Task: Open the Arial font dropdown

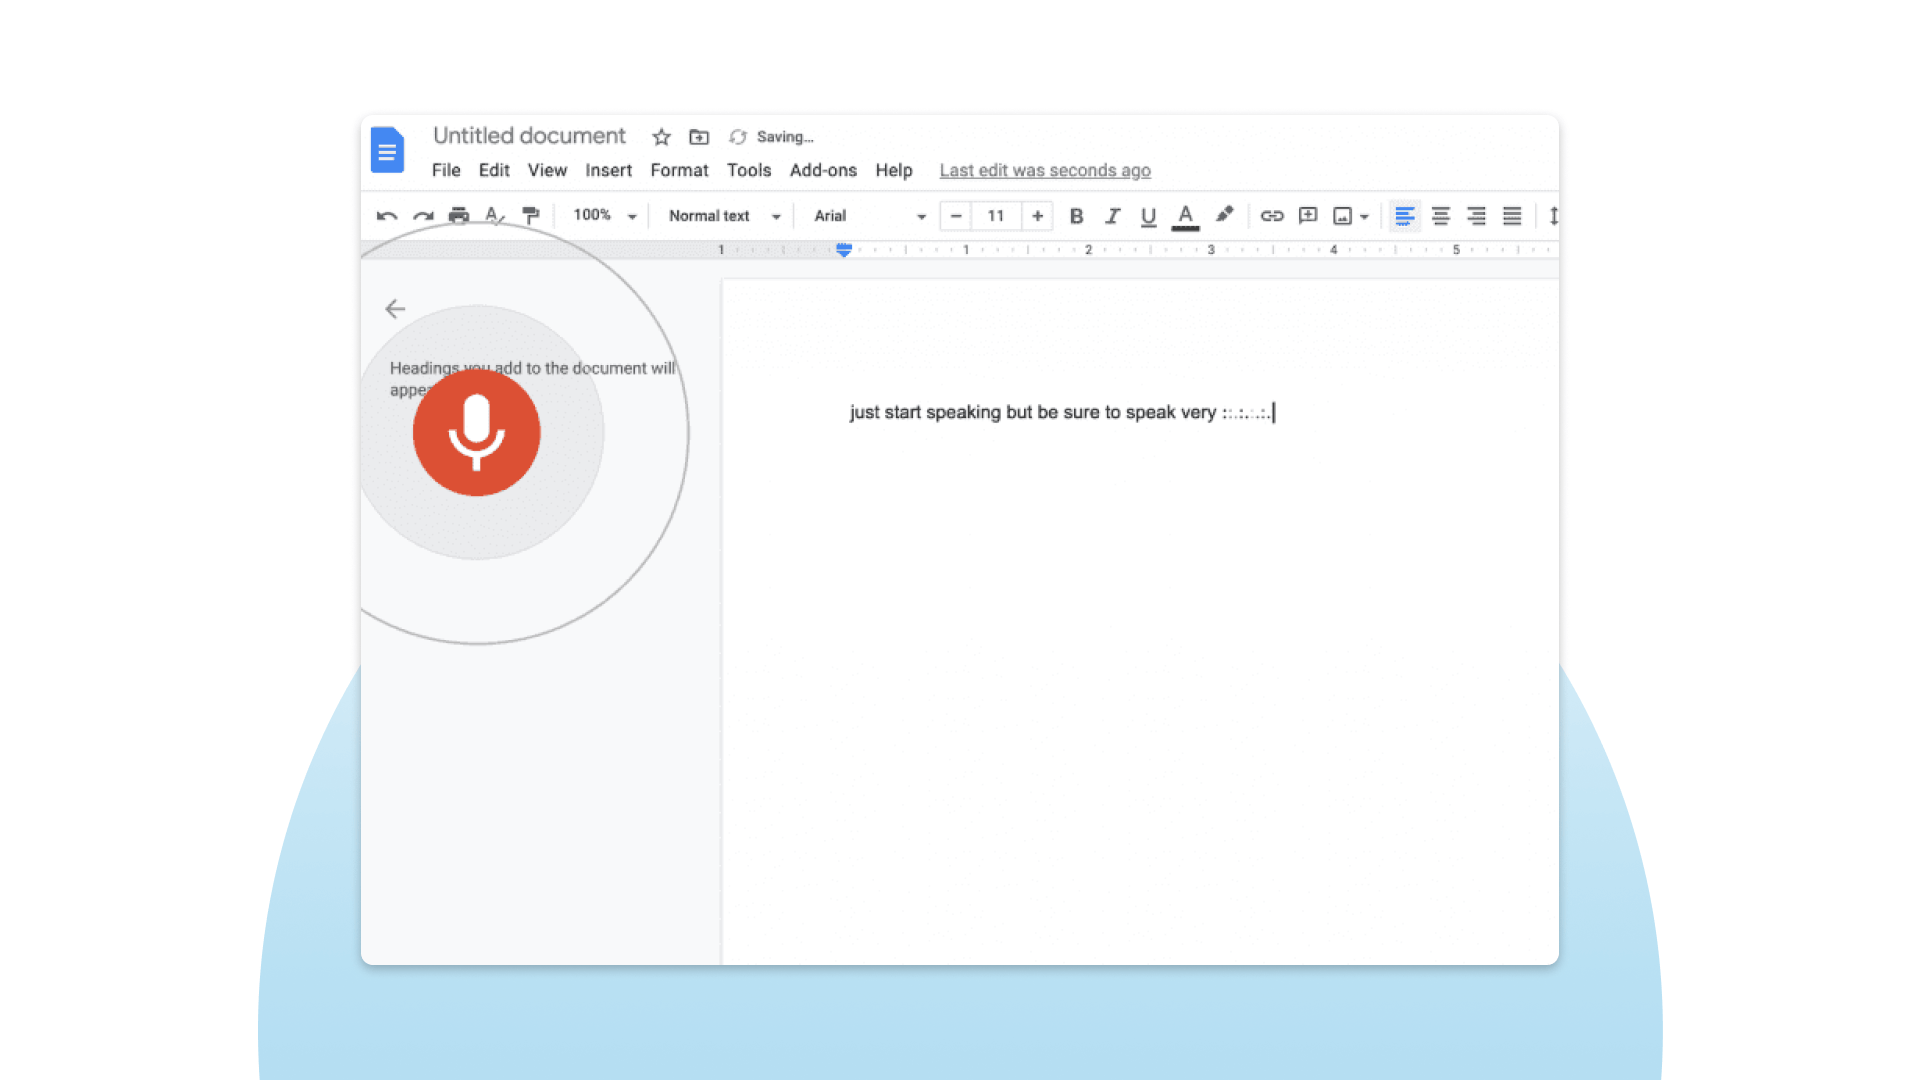Action: (x=869, y=216)
